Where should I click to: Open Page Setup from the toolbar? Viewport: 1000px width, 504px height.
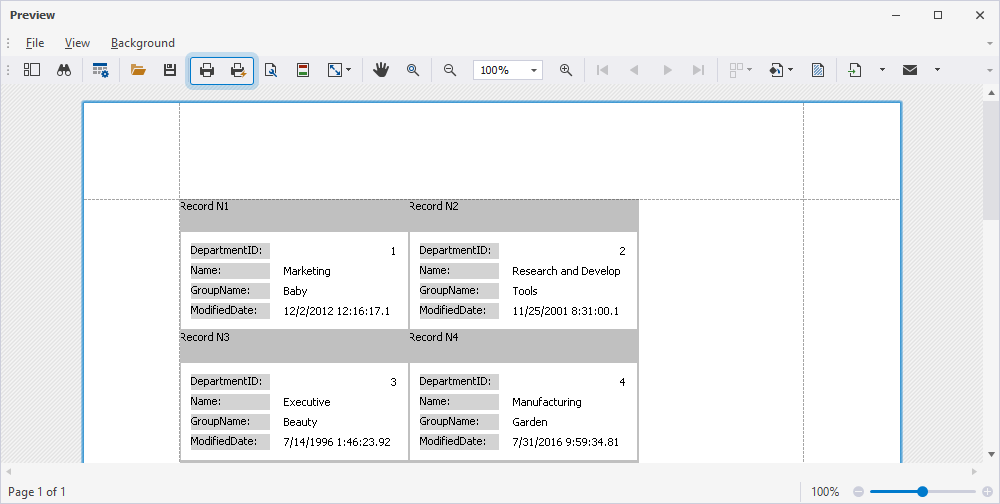click(x=271, y=70)
